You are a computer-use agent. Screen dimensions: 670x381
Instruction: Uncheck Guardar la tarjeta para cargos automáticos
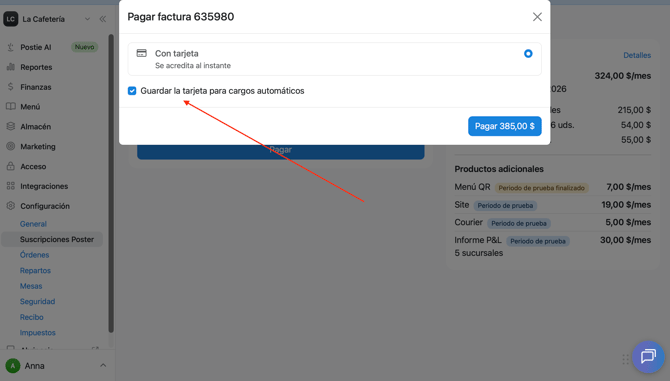click(x=132, y=91)
